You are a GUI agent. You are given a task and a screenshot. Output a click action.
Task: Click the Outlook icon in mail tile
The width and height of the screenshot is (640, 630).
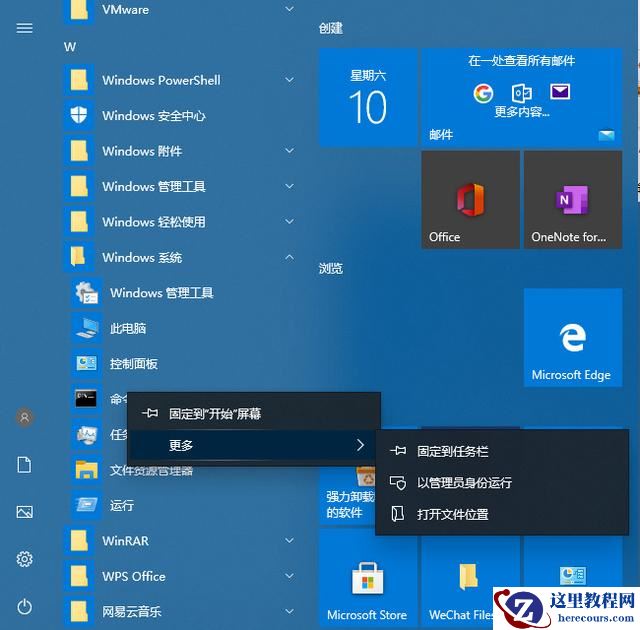click(x=522, y=93)
